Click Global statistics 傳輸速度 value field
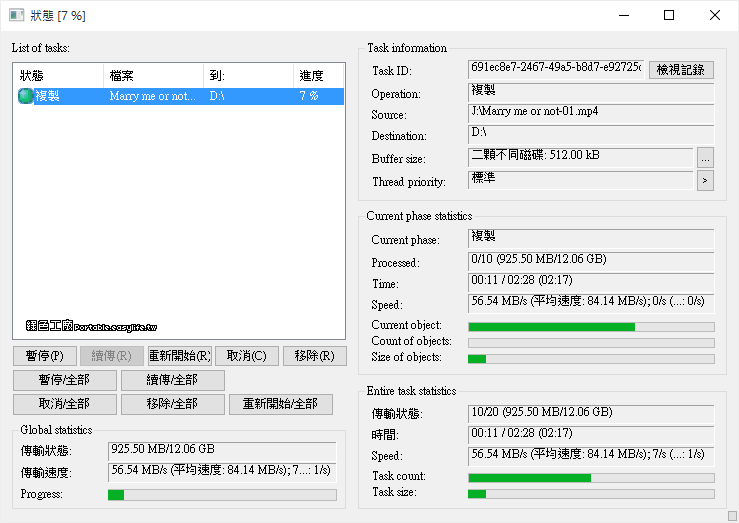This screenshot has width=739, height=523. pyautogui.click(x=222, y=472)
